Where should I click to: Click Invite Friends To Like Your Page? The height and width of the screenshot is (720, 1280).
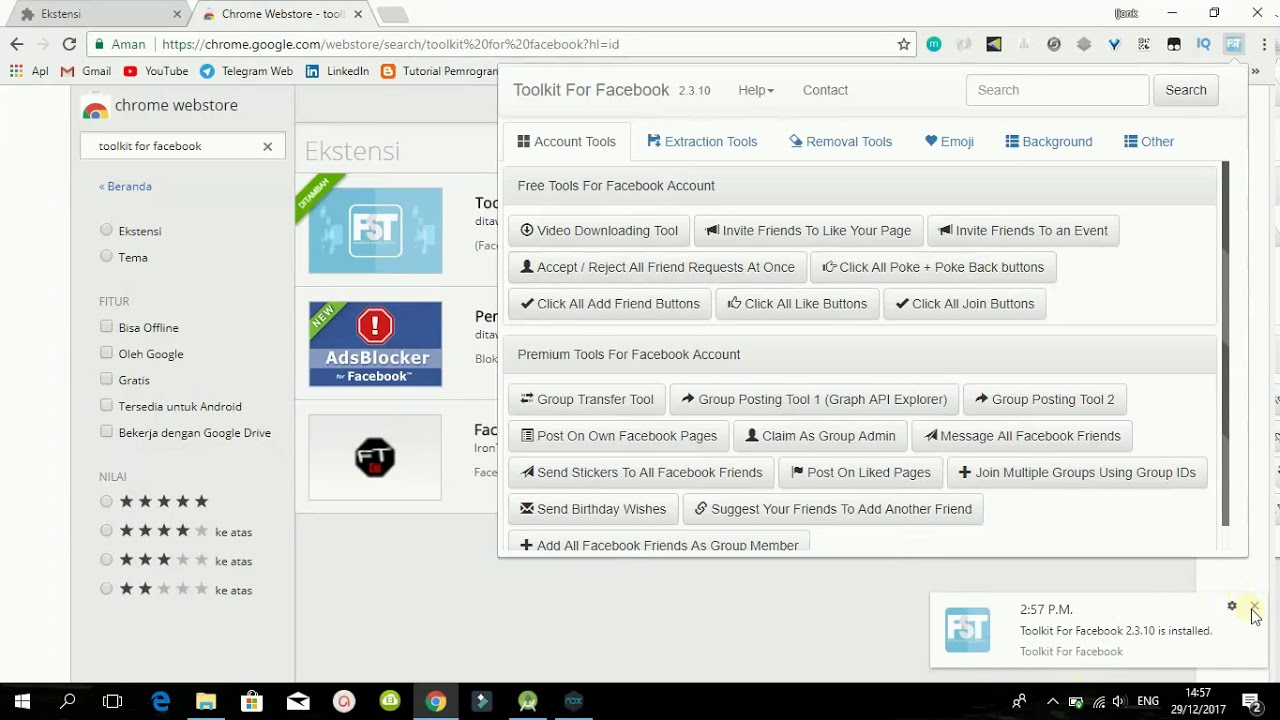808,231
